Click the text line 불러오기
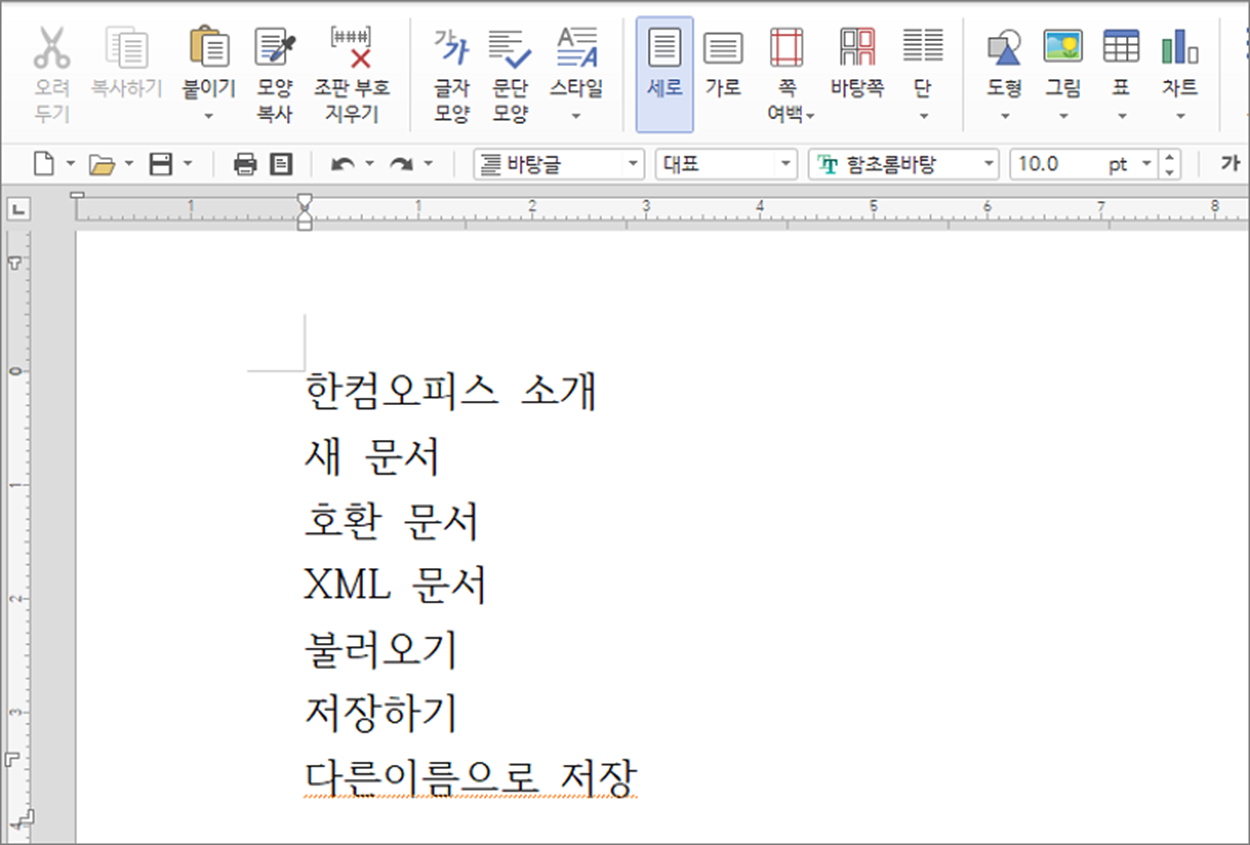 pos(380,649)
